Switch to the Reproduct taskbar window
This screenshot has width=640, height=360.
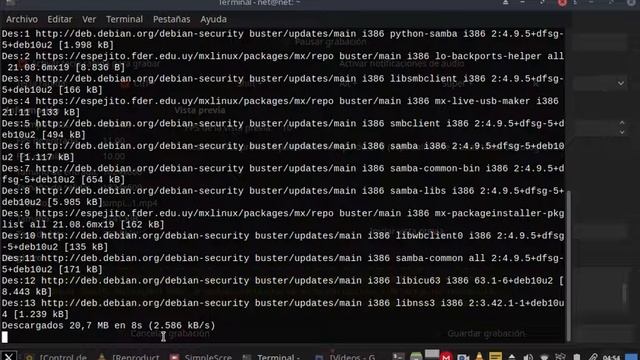129,357
